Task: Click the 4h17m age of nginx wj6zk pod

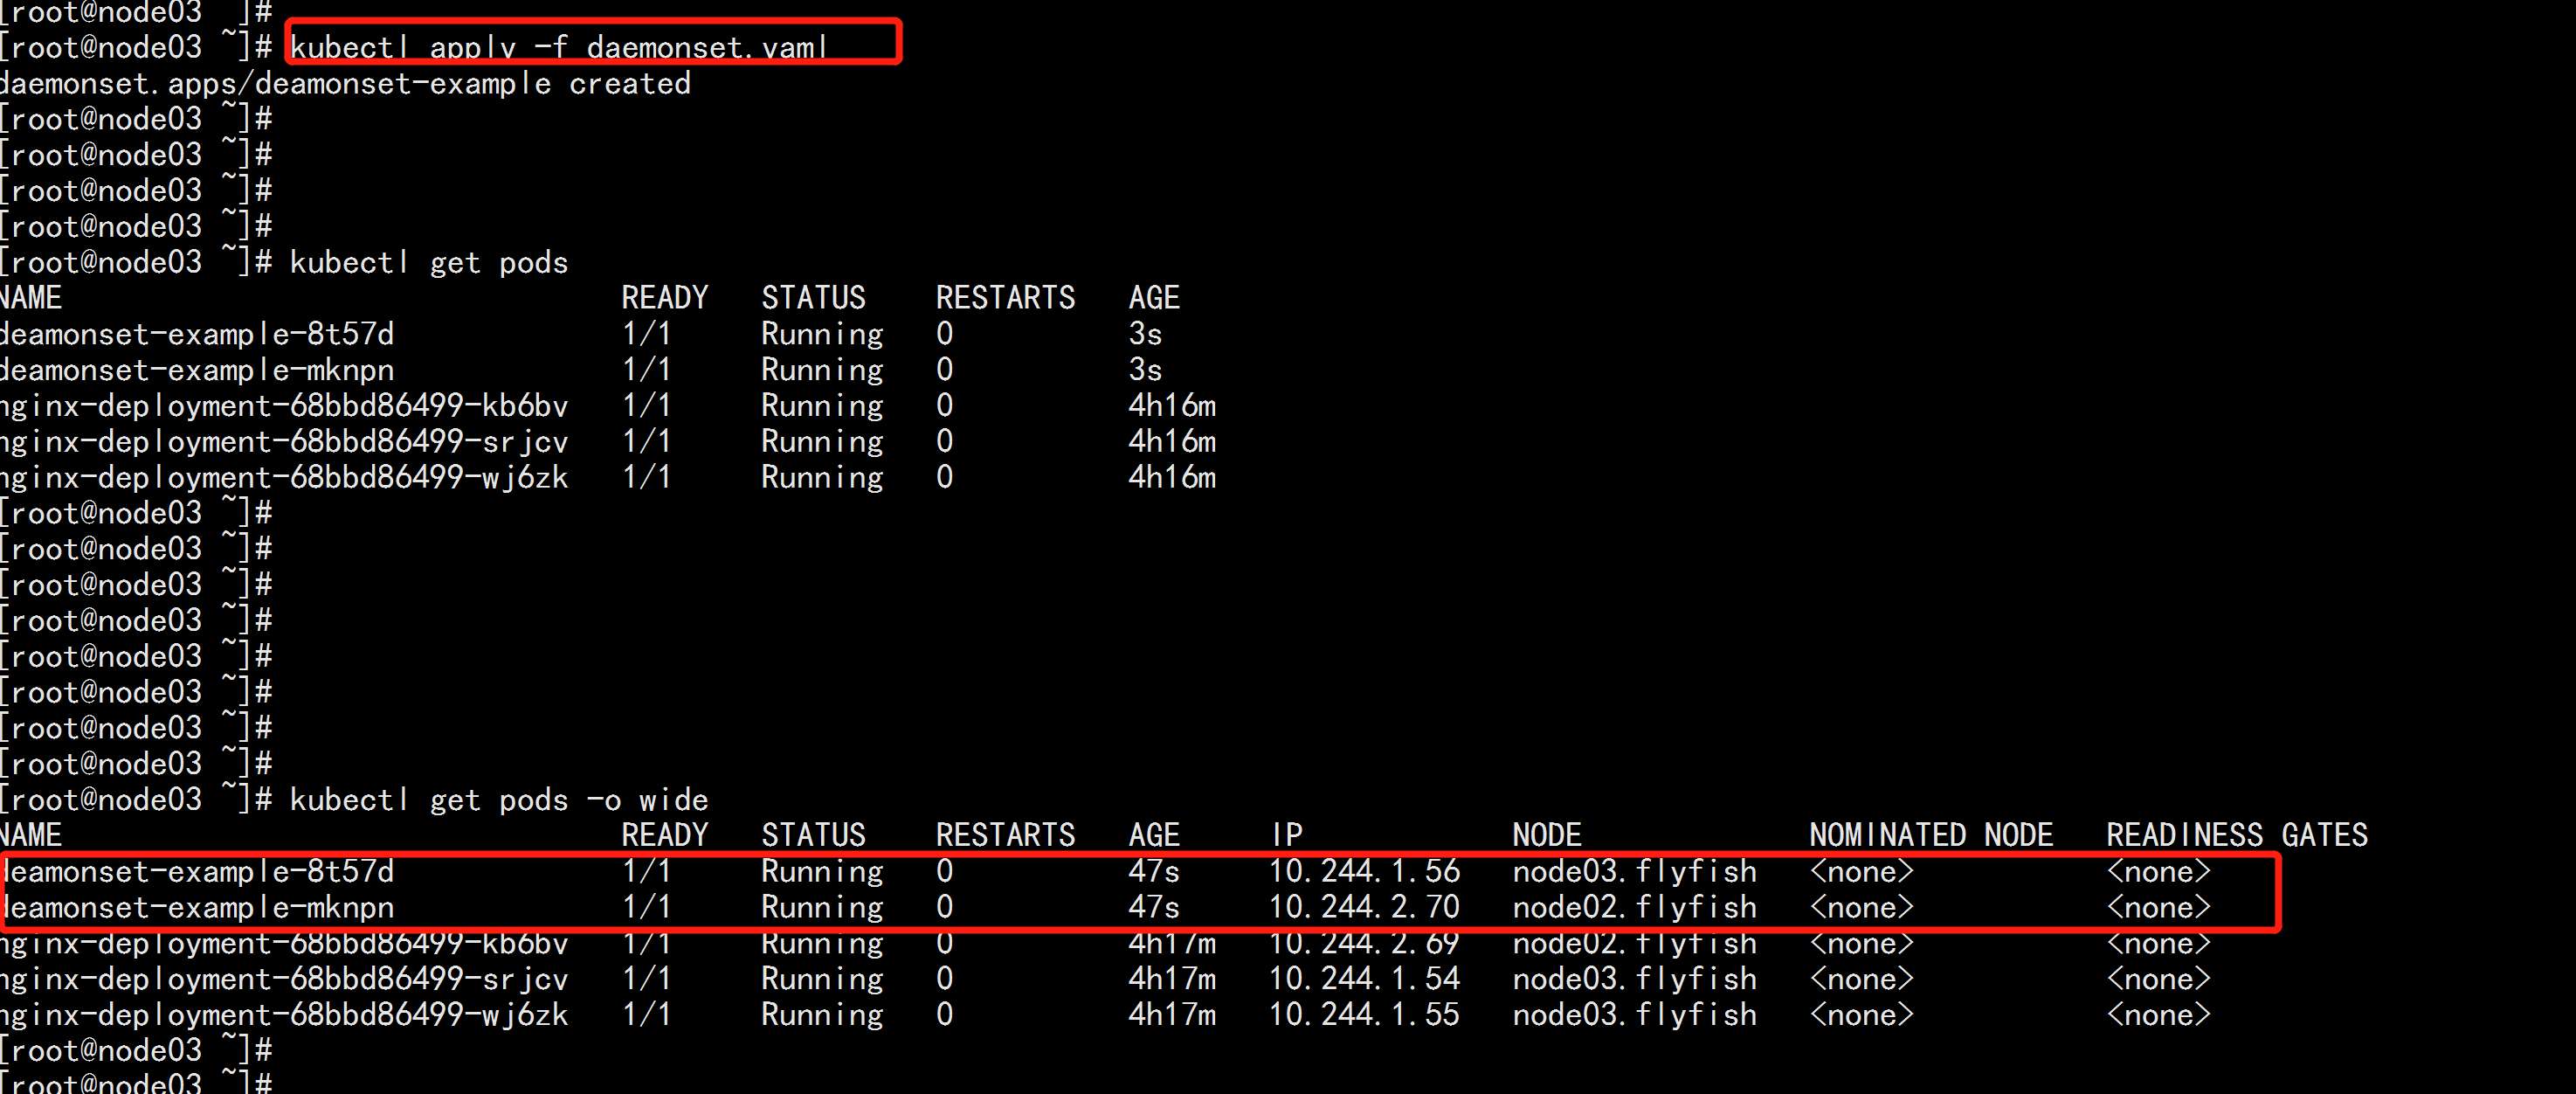Action: pyautogui.click(x=1172, y=1014)
